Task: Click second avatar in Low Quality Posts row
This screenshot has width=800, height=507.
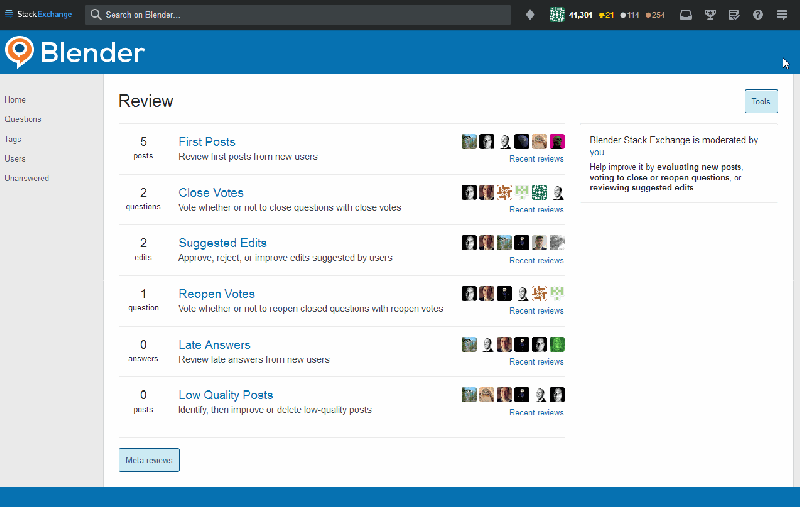Action: click(x=486, y=394)
